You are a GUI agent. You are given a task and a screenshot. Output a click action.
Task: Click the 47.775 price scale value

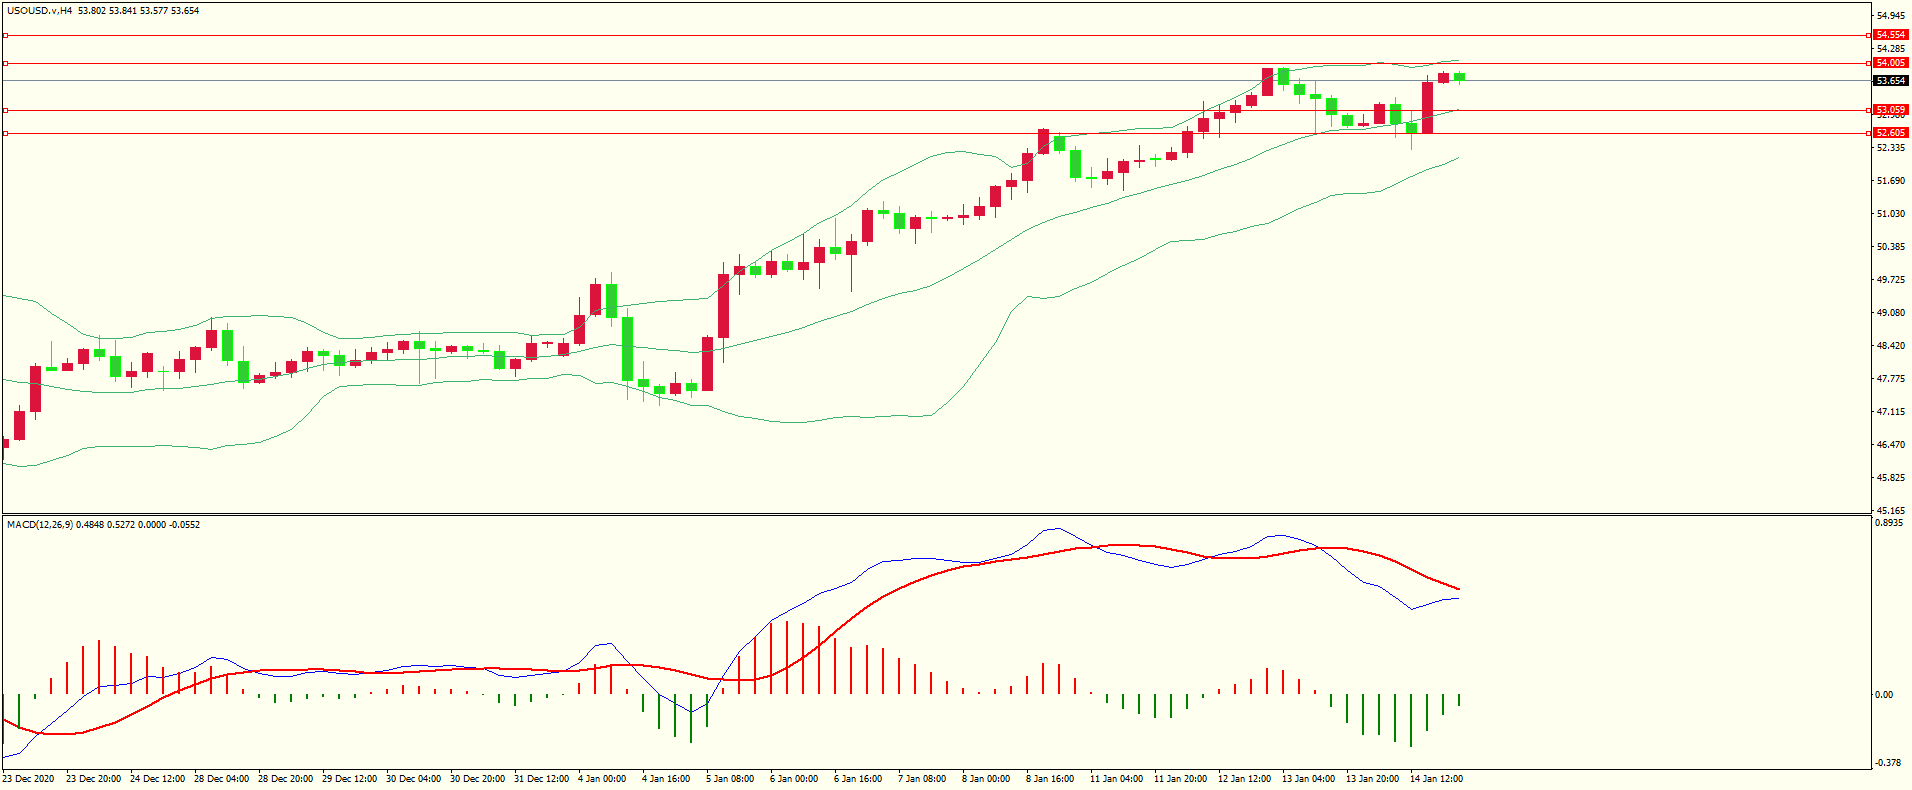tap(1890, 379)
